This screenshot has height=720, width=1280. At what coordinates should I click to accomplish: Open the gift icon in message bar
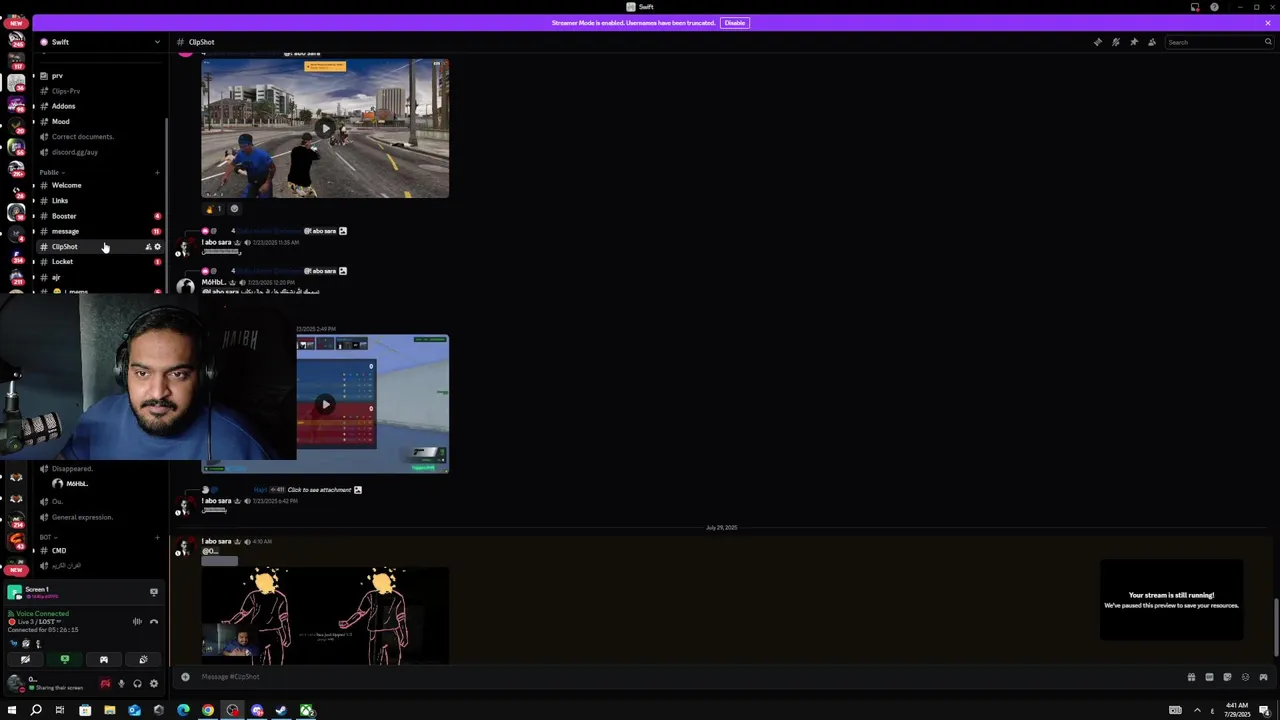point(1191,677)
